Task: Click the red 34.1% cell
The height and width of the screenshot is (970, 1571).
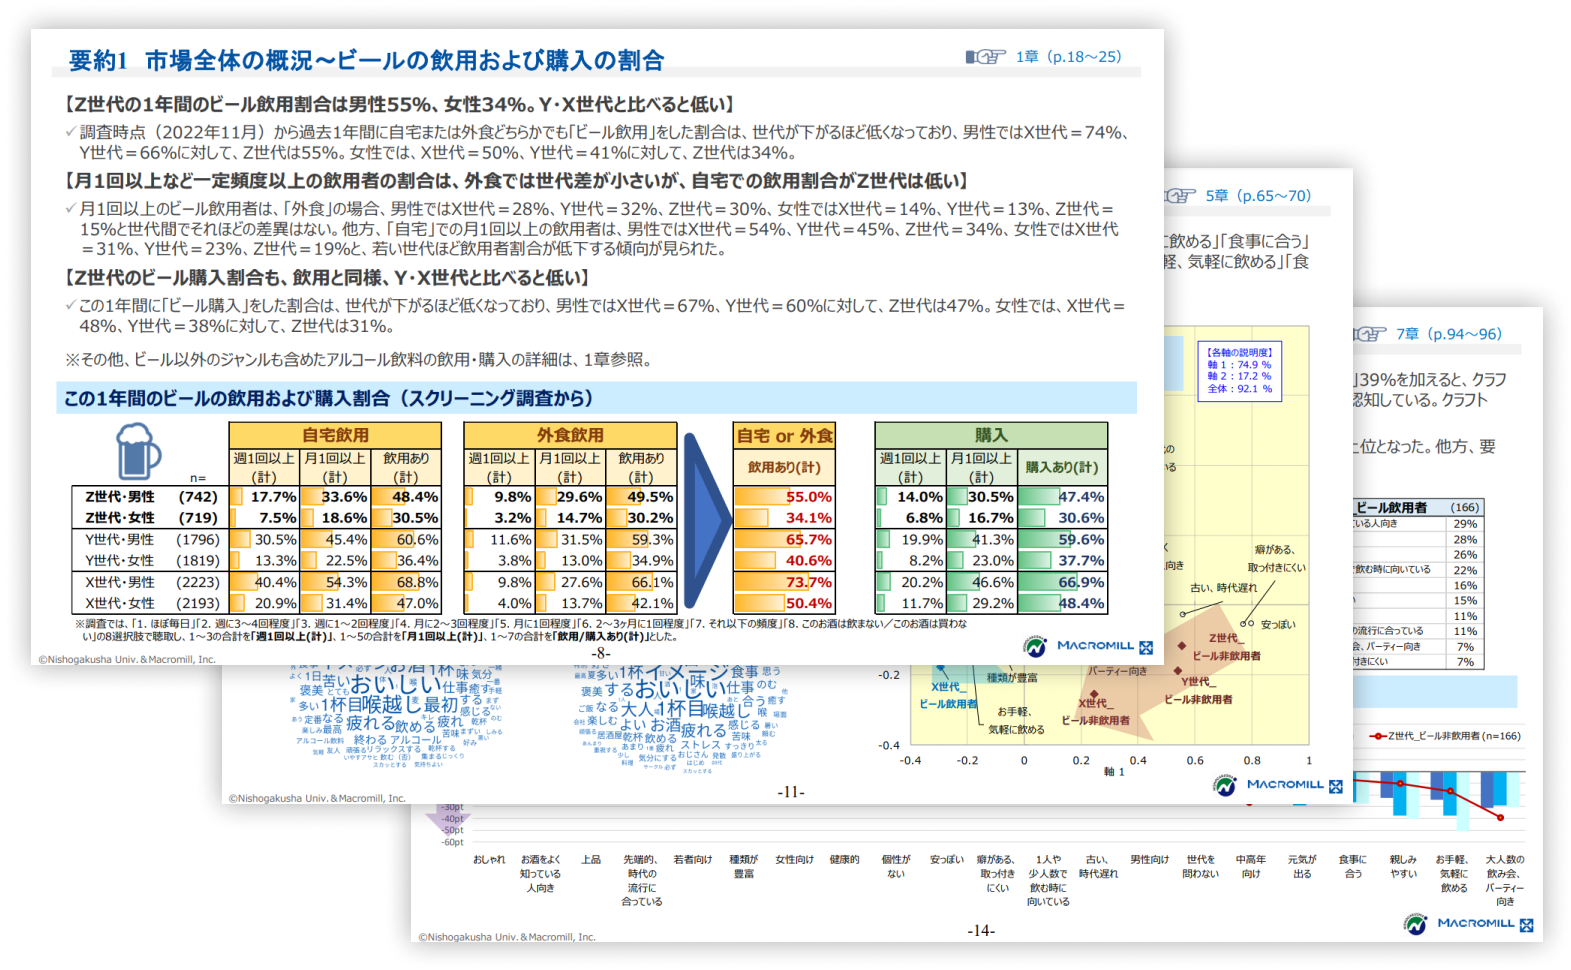Action: coord(784,518)
